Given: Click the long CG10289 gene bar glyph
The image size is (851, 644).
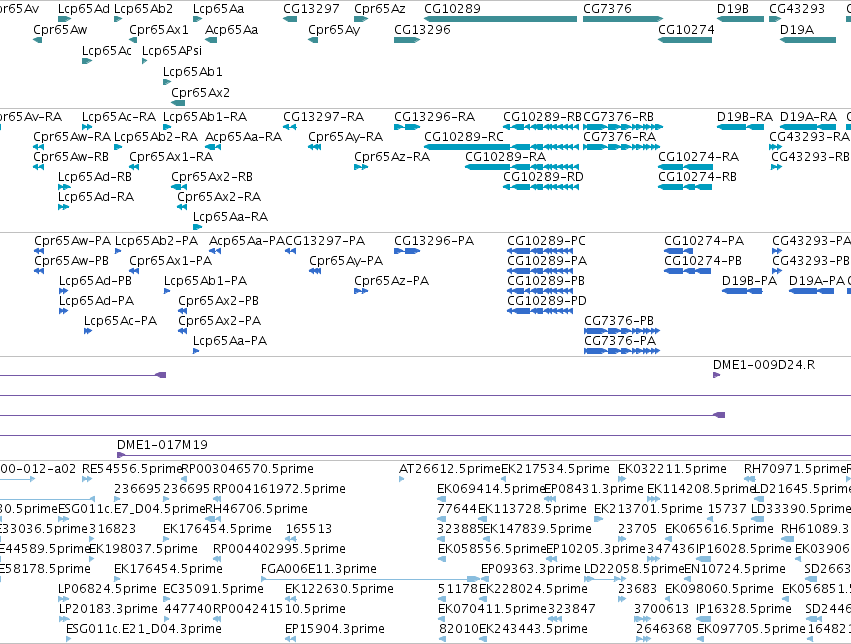Looking at the screenshot, I should coord(500,19).
